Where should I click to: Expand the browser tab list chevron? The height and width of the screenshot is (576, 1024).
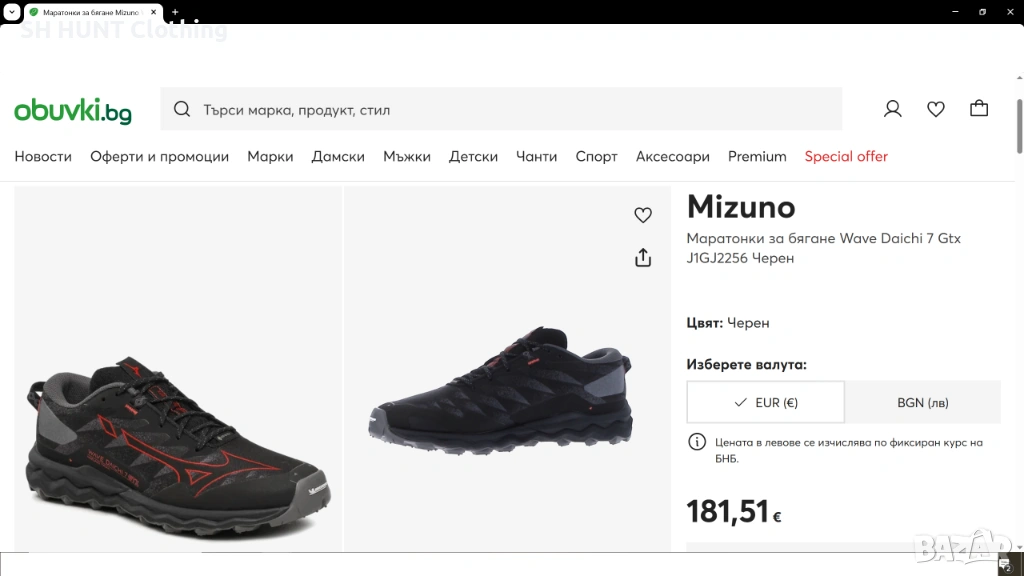coord(11,12)
